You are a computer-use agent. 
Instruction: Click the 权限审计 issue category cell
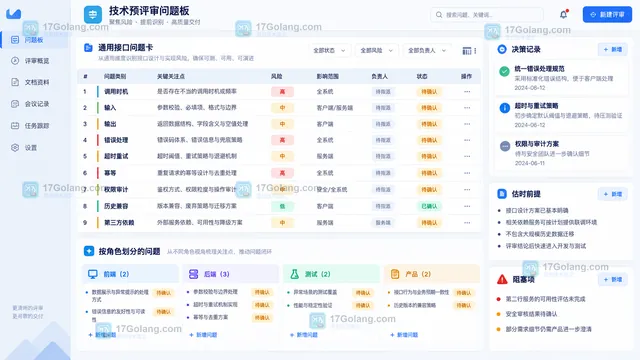point(116,190)
